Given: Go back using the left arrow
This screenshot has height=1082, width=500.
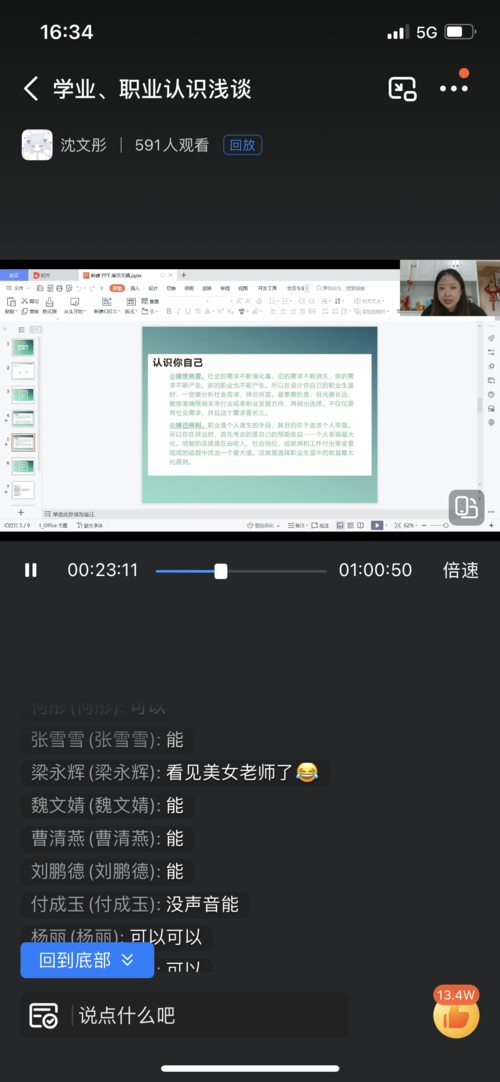Looking at the screenshot, I should click(31, 89).
